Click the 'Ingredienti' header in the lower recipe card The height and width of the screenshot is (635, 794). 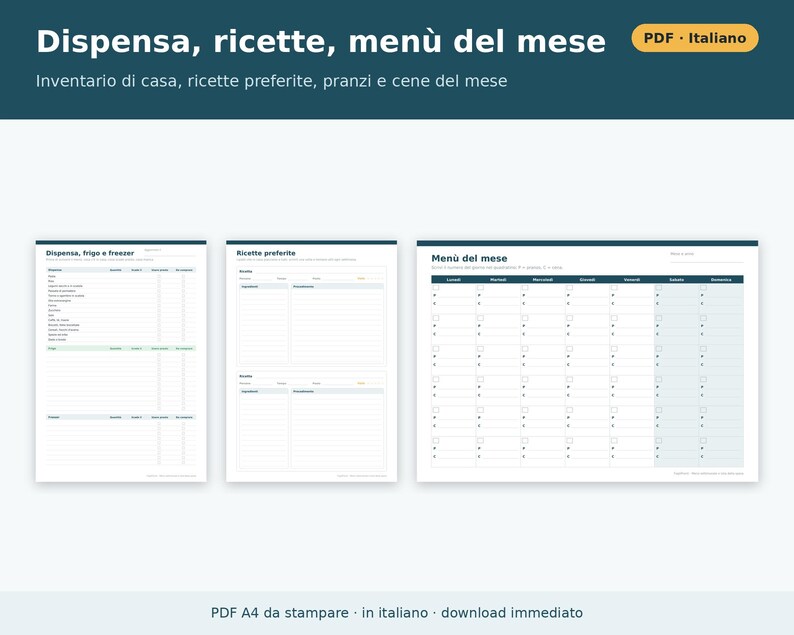coord(264,391)
